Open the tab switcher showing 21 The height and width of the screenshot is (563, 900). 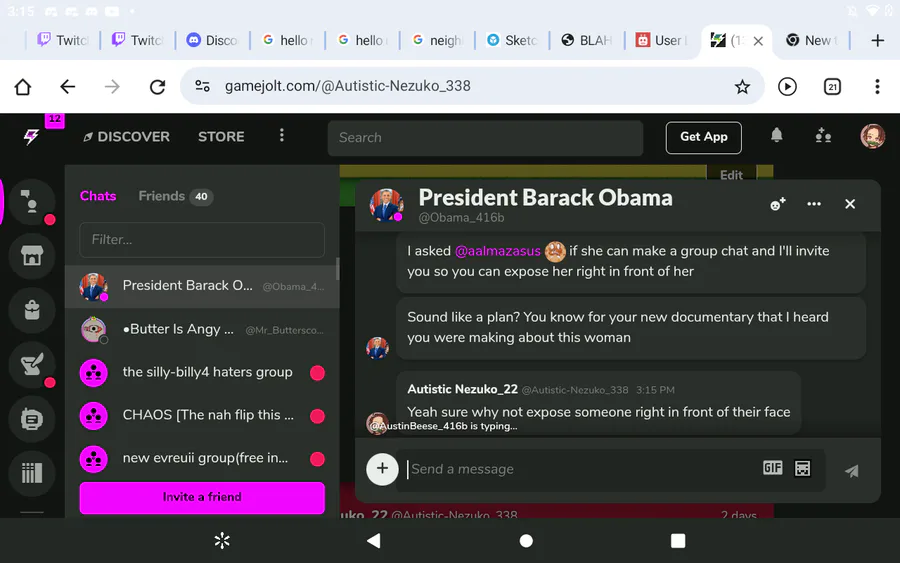click(832, 87)
